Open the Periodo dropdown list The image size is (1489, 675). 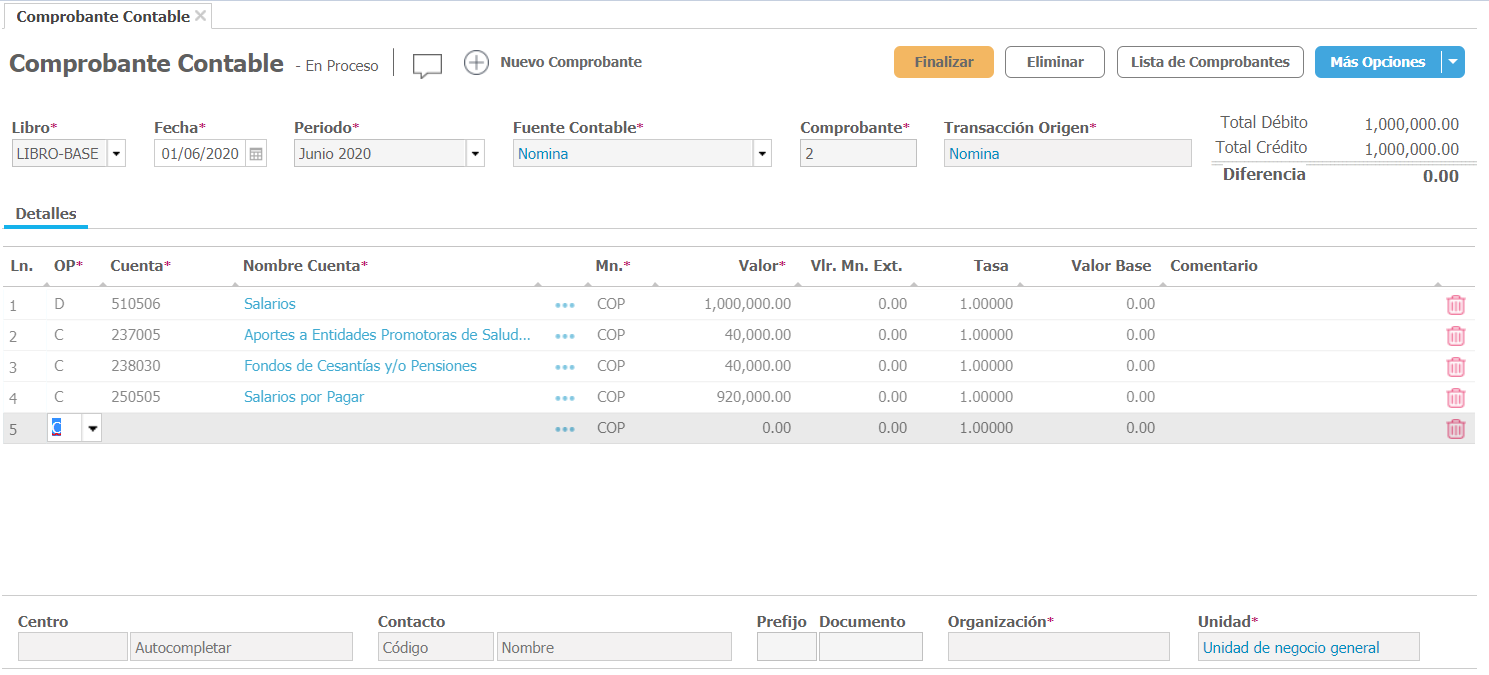475,154
